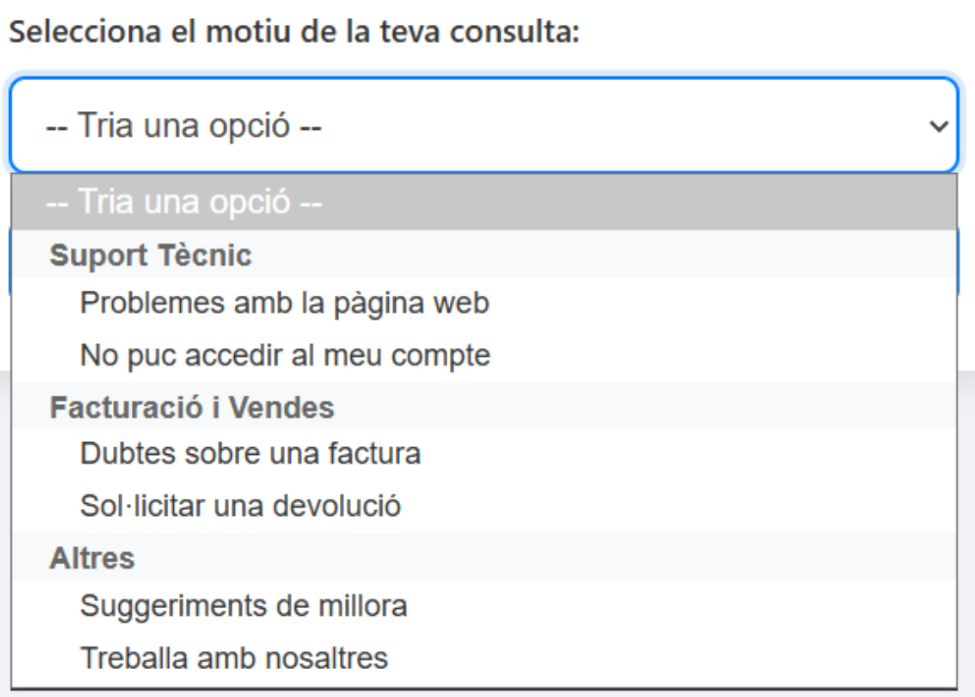The image size is (975, 697).
Task: Click the 'Altres' group header
Action: 92,558
